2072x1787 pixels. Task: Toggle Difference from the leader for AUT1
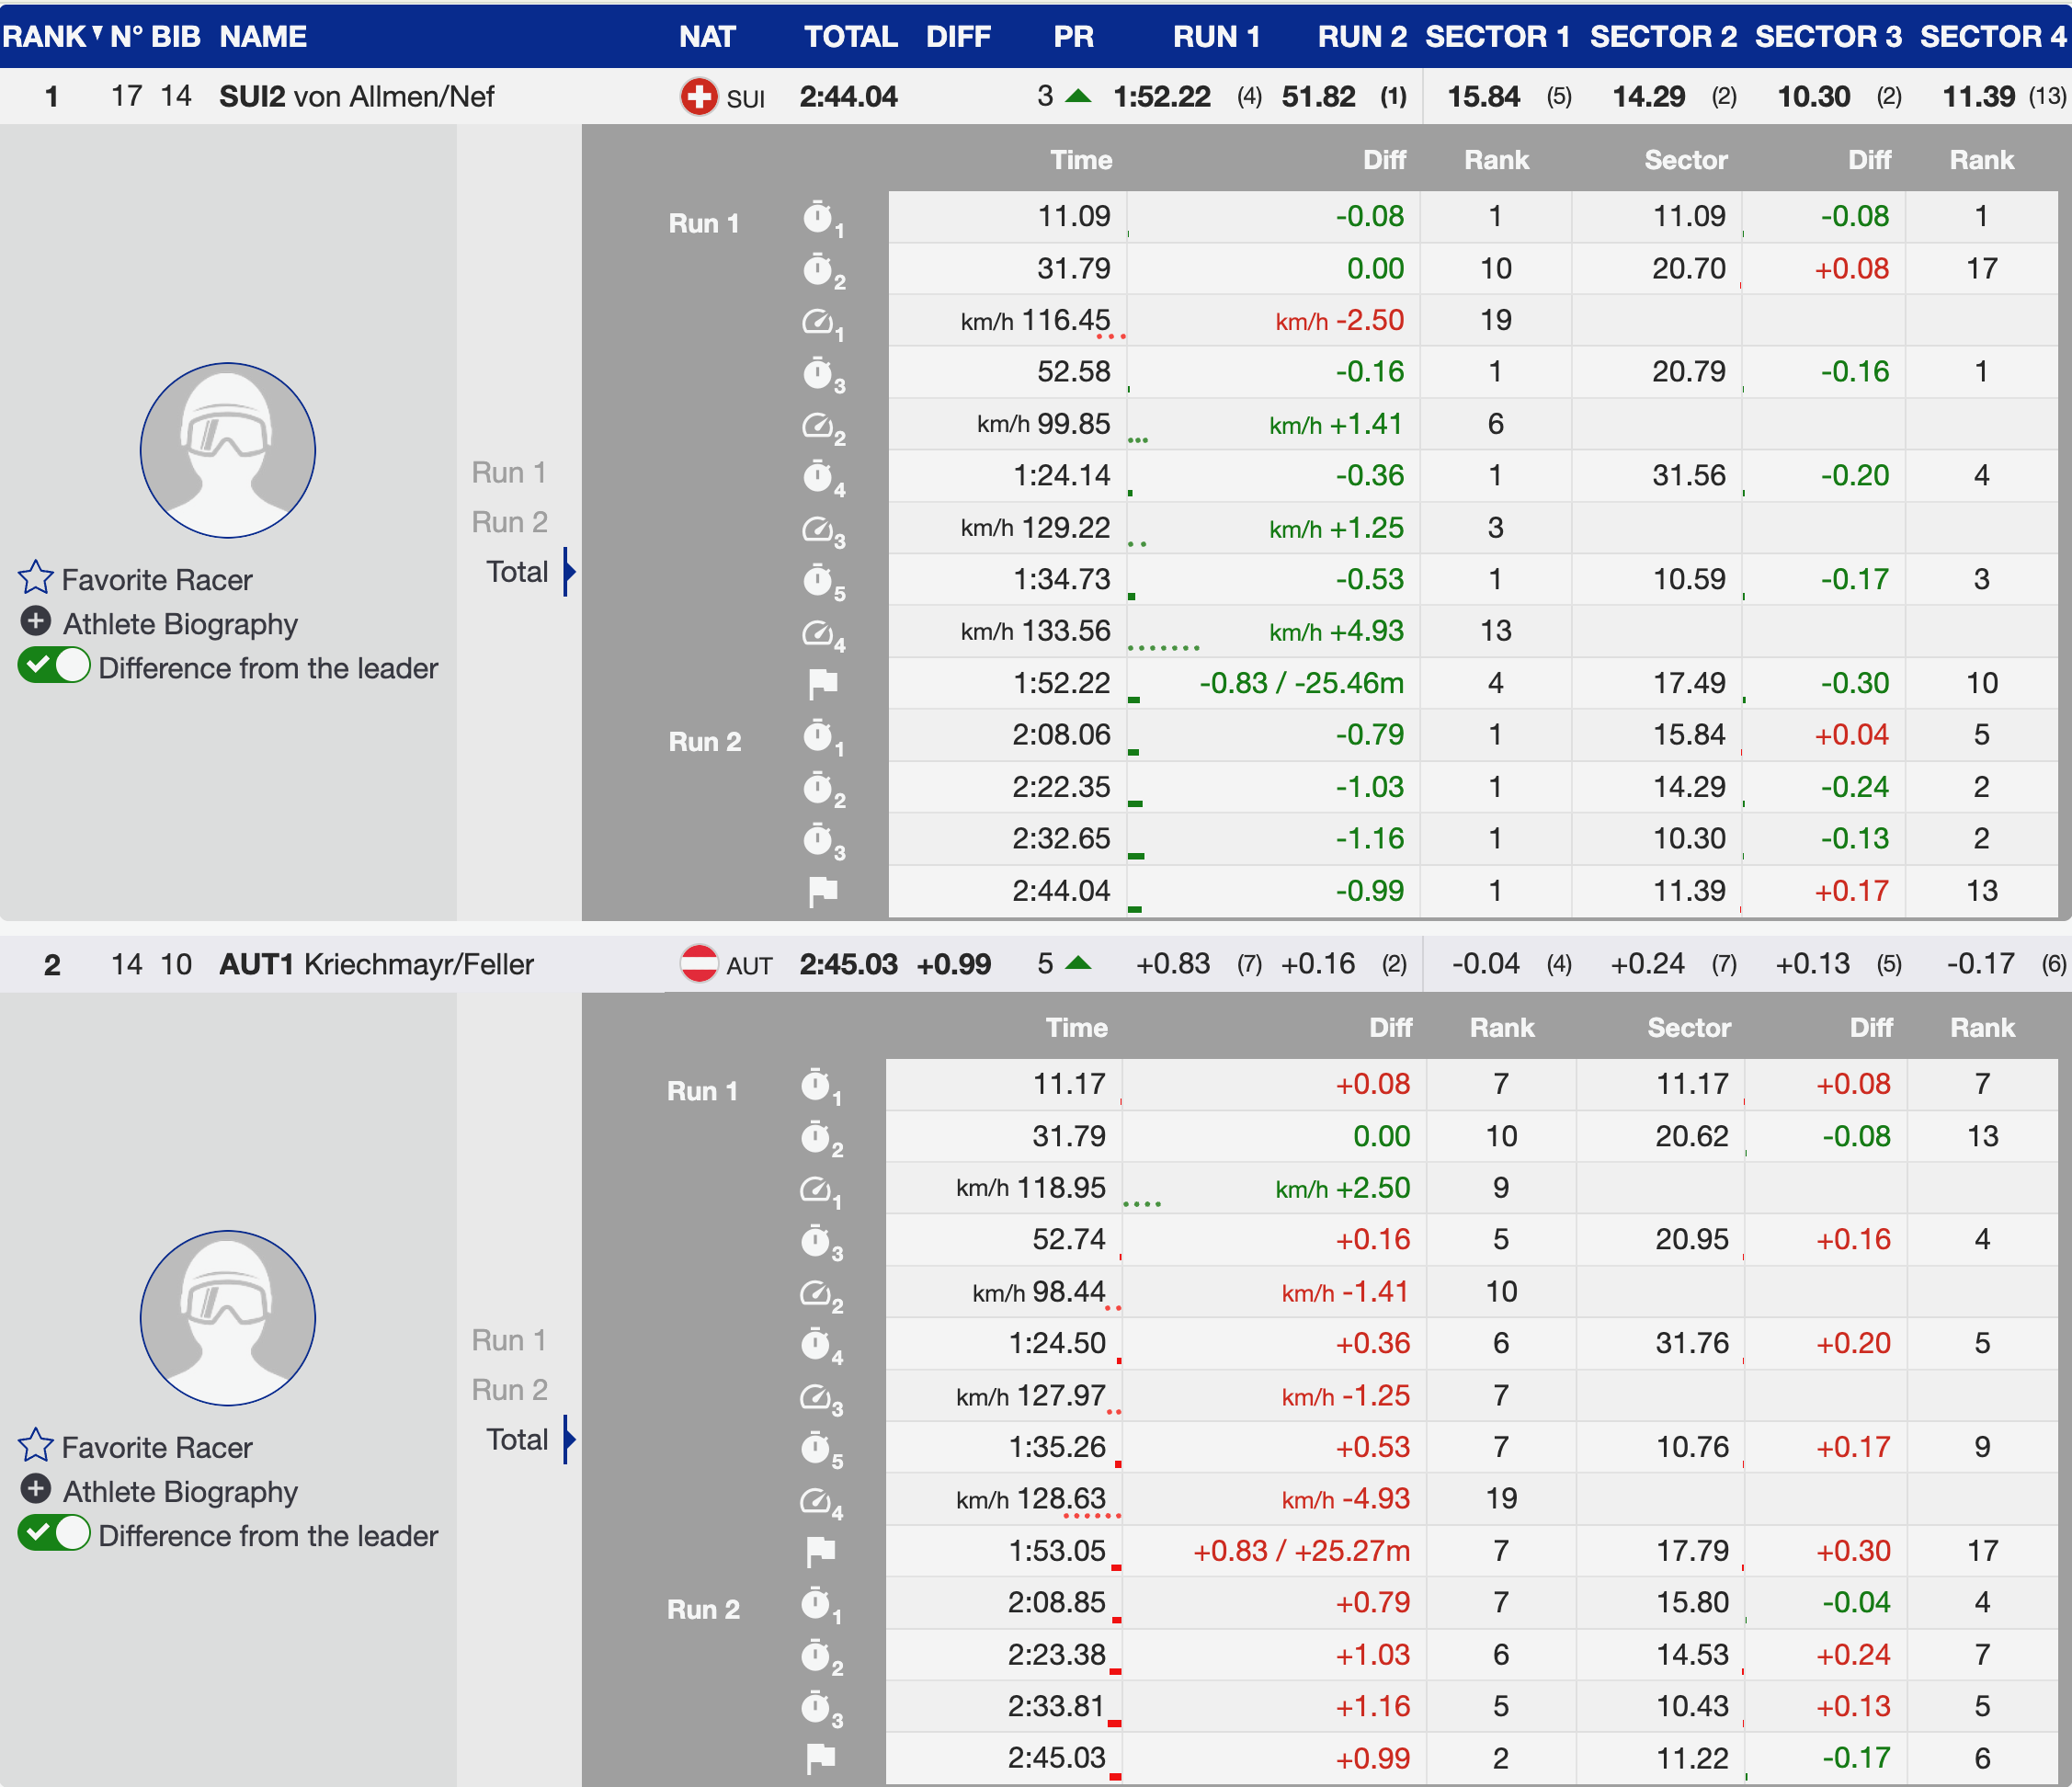54,1534
